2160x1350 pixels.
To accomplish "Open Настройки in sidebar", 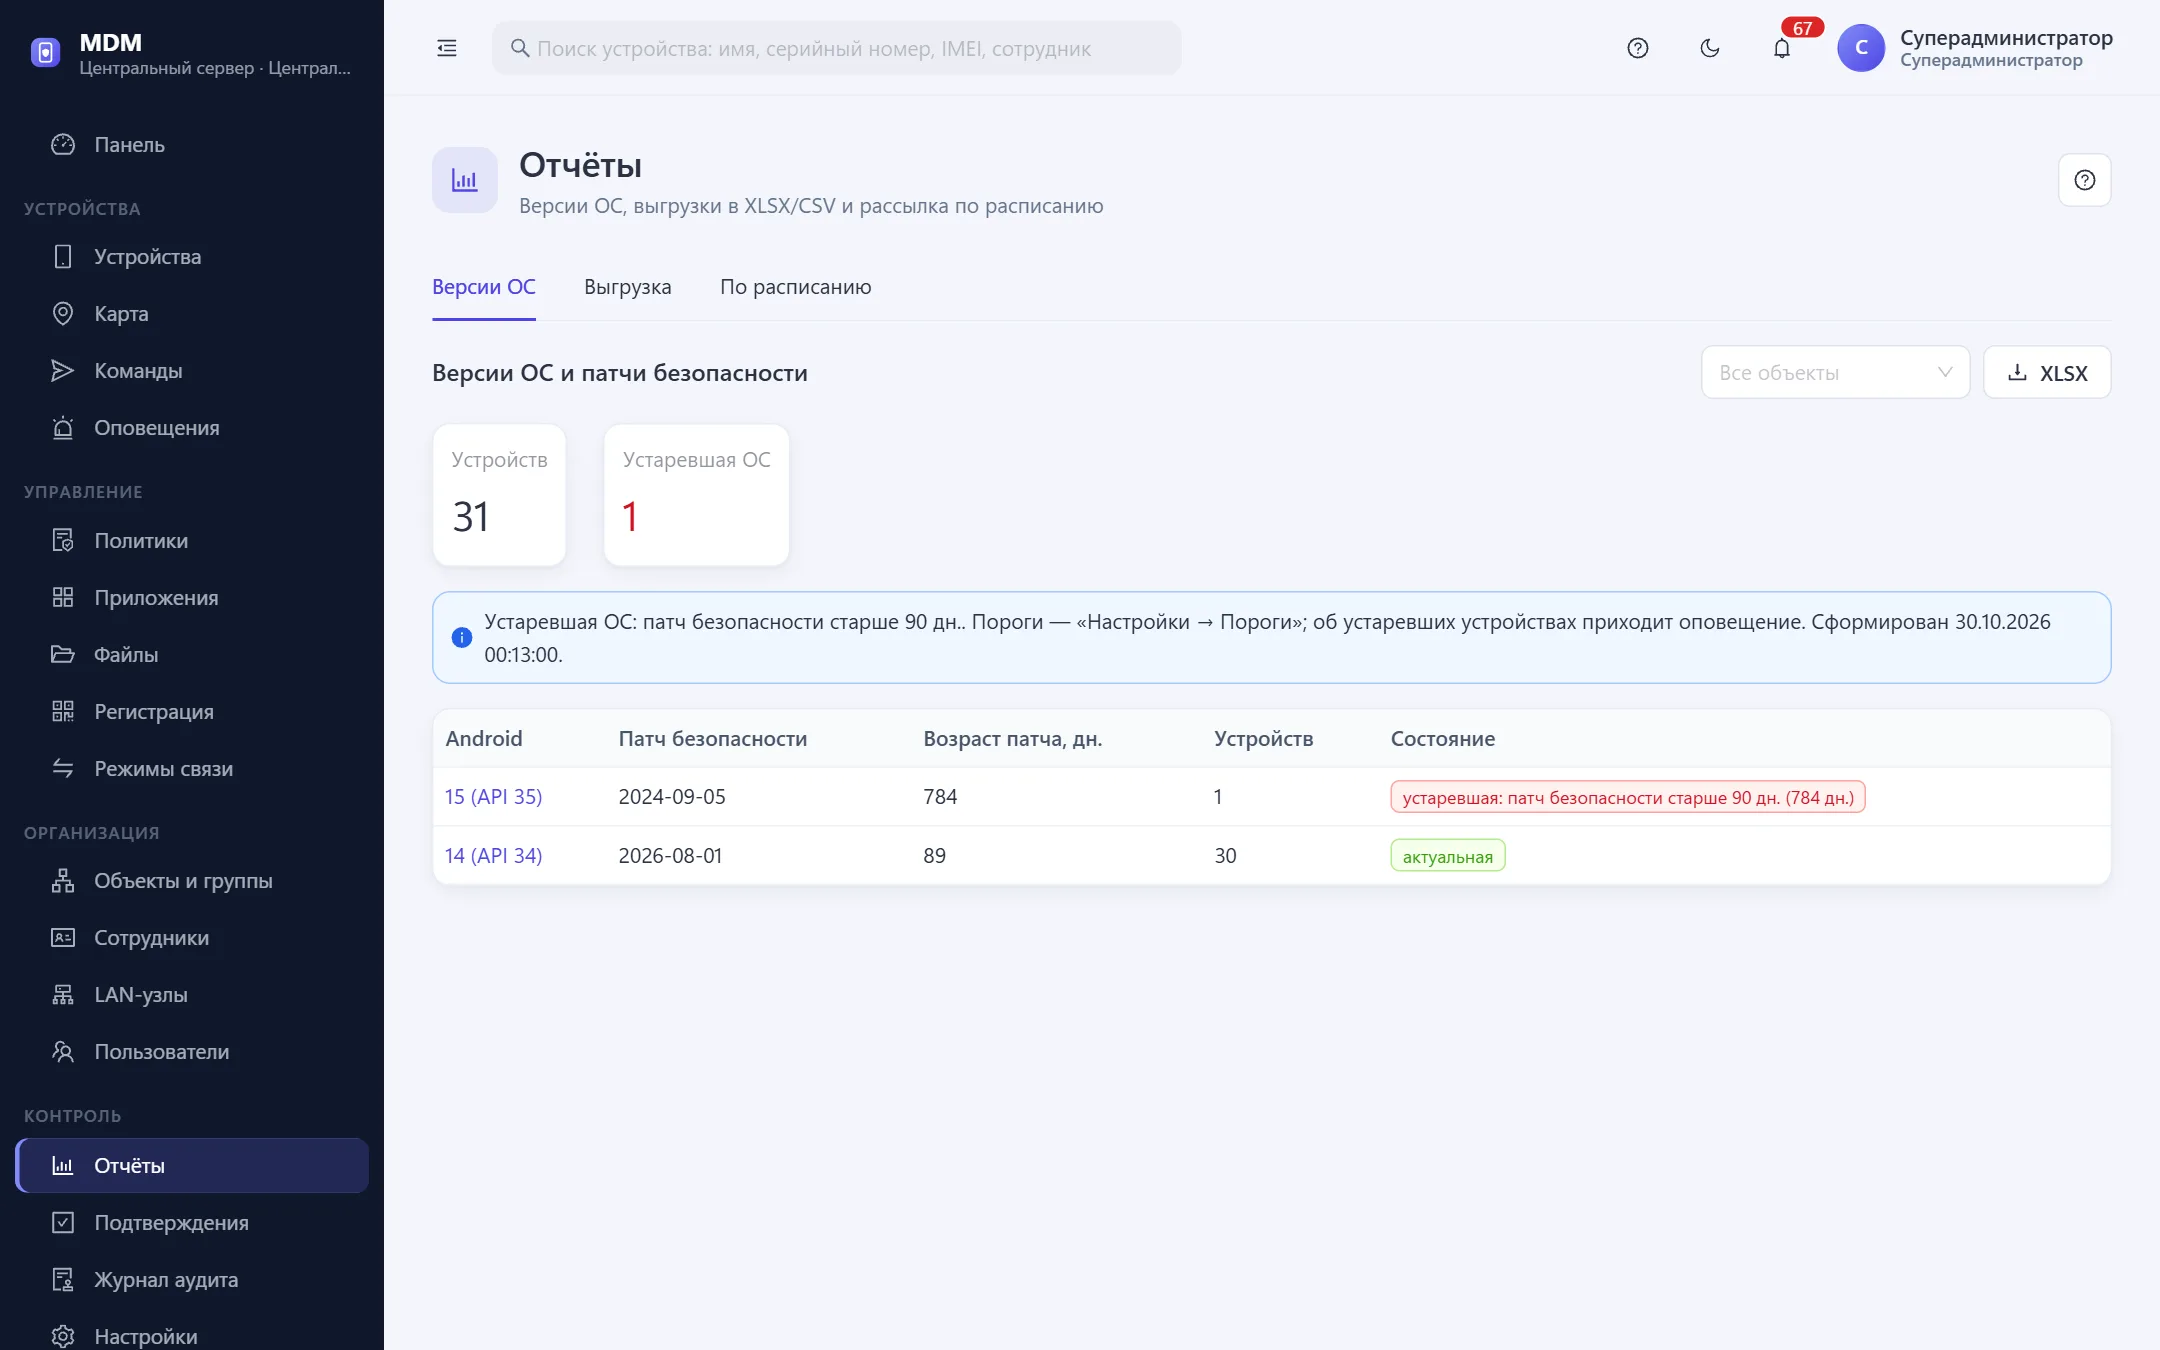I will 192,1336.
